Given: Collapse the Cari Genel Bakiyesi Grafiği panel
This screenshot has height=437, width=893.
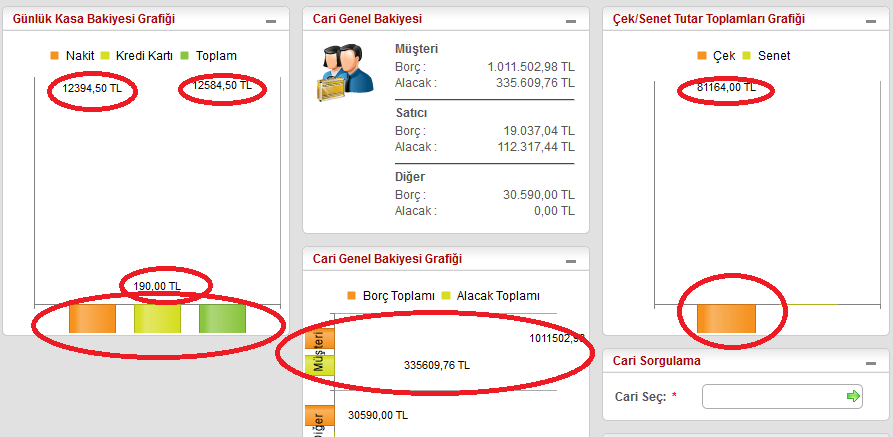Looking at the screenshot, I should point(571,261).
